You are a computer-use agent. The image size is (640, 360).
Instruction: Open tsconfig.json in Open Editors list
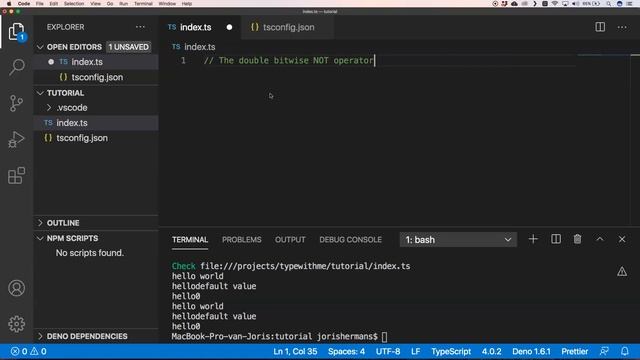(x=96, y=77)
